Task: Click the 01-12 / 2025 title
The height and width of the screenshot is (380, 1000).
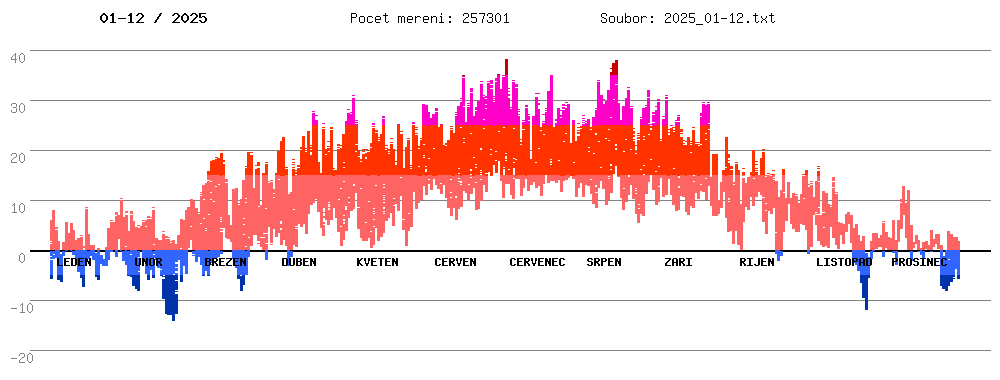Action: click(x=154, y=18)
